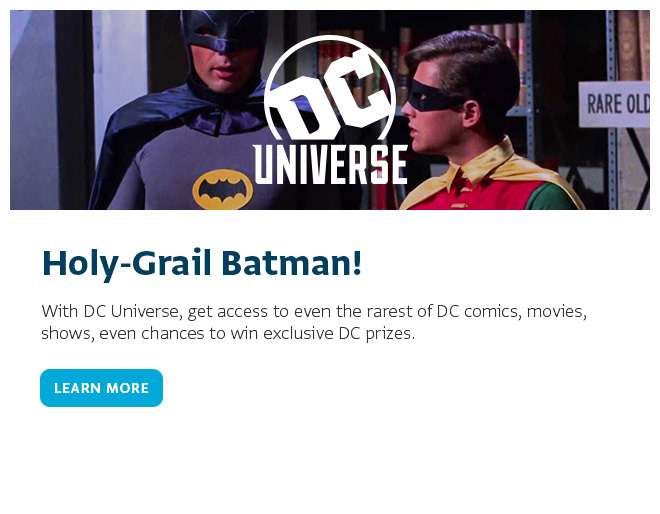Click the Holy-Grail Batman! headline
This screenshot has width=660, height=514.
point(201,264)
